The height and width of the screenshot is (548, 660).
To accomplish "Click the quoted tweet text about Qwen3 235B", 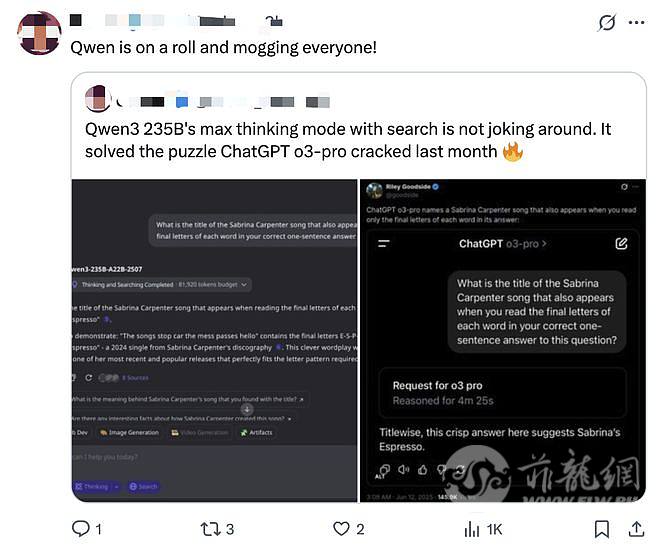I will 348,140.
